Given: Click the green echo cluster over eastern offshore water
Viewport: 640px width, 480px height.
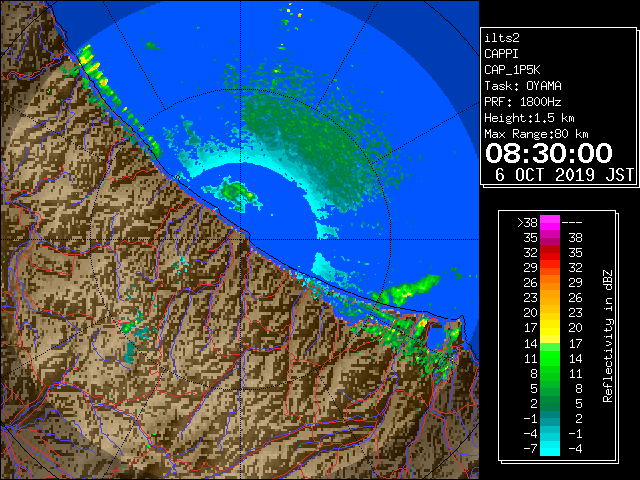Looking at the screenshot, I should [408, 291].
